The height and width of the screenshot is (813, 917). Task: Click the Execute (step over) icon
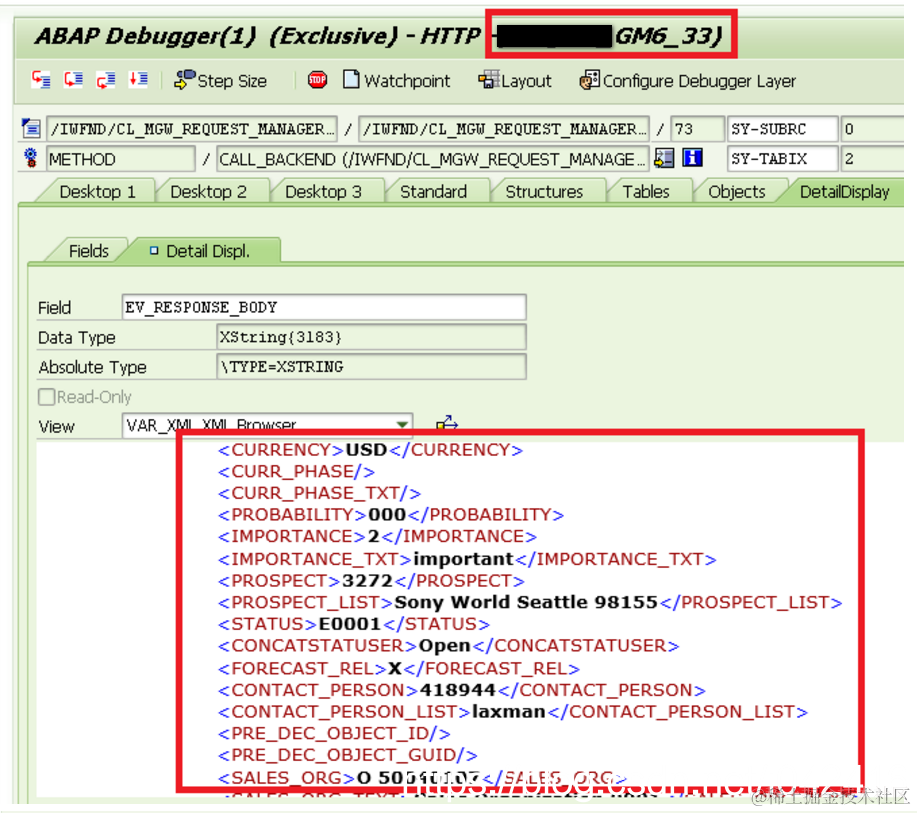(74, 80)
